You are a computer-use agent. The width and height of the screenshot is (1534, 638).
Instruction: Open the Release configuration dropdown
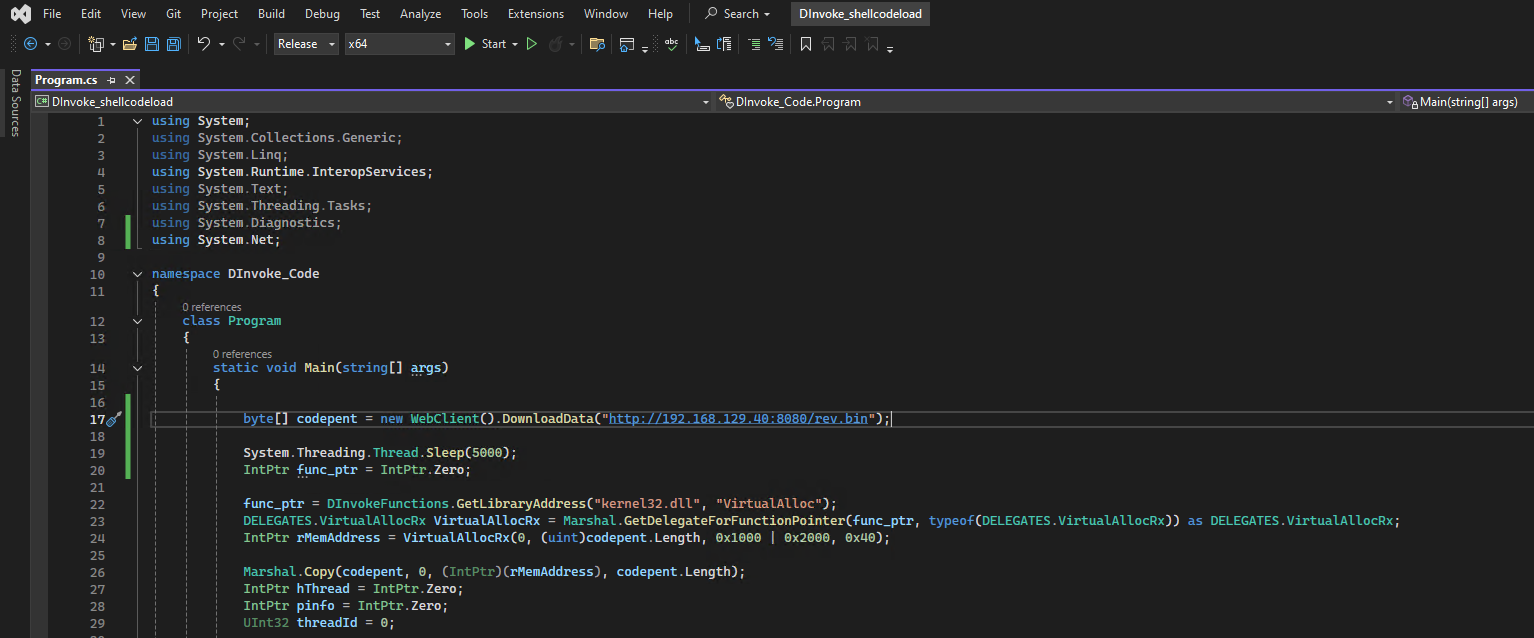click(x=305, y=44)
